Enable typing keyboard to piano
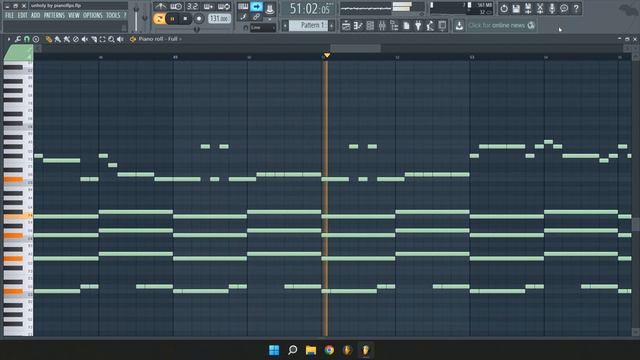 tap(243, 7)
